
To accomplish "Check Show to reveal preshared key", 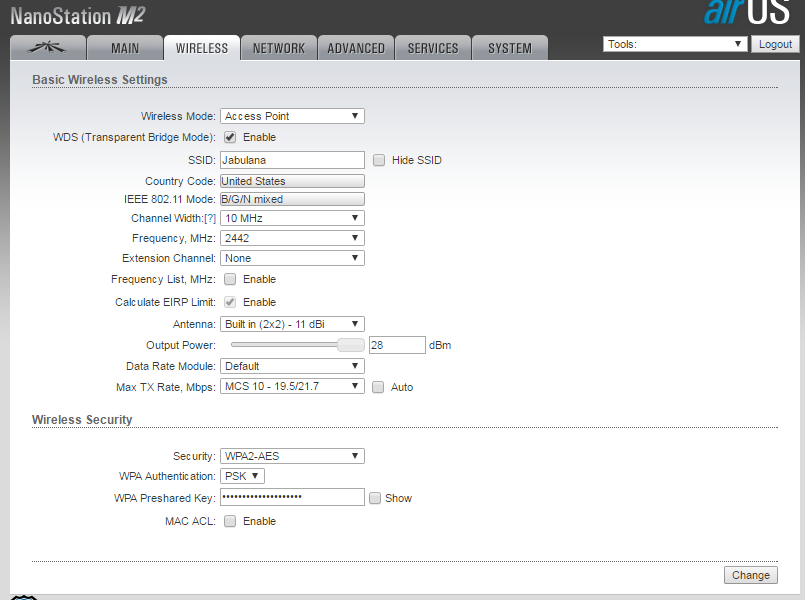I will [x=375, y=498].
